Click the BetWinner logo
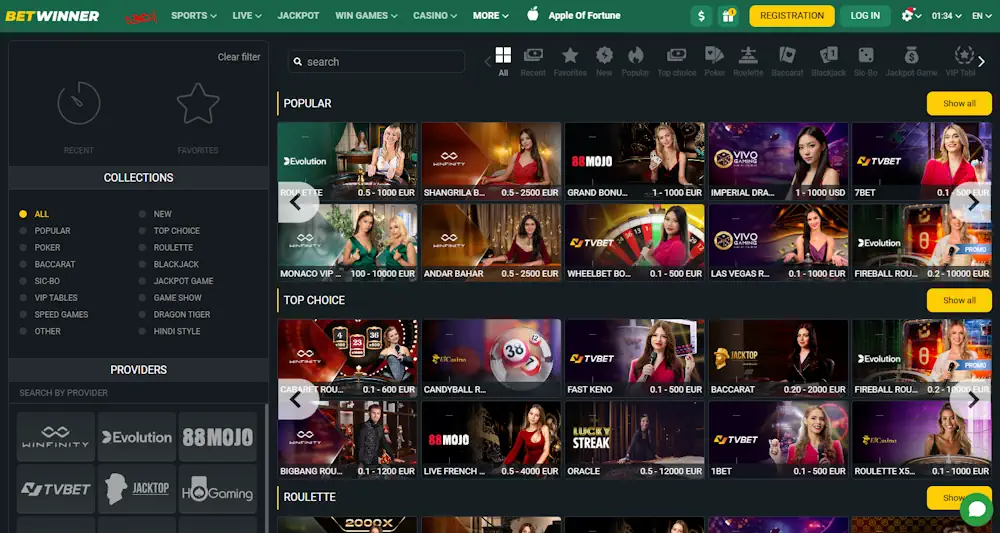Image resolution: width=1000 pixels, height=533 pixels. tap(52, 16)
